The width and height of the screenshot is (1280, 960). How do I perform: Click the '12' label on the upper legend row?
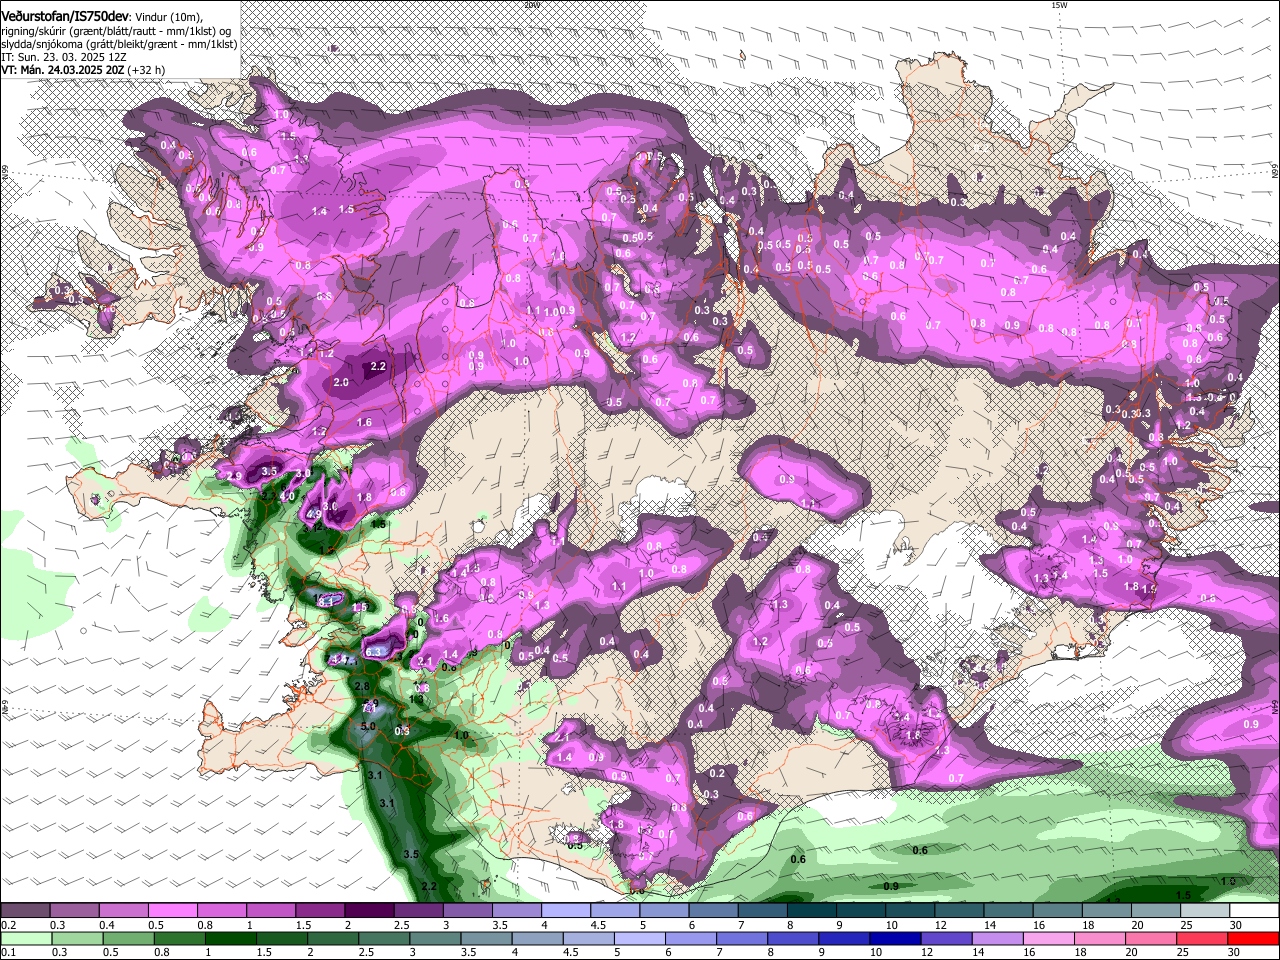941,925
